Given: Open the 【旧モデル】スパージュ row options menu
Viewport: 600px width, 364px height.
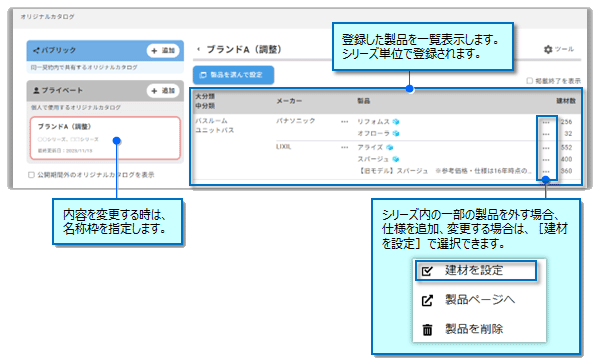Looking at the screenshot, I should click(546, 171).
